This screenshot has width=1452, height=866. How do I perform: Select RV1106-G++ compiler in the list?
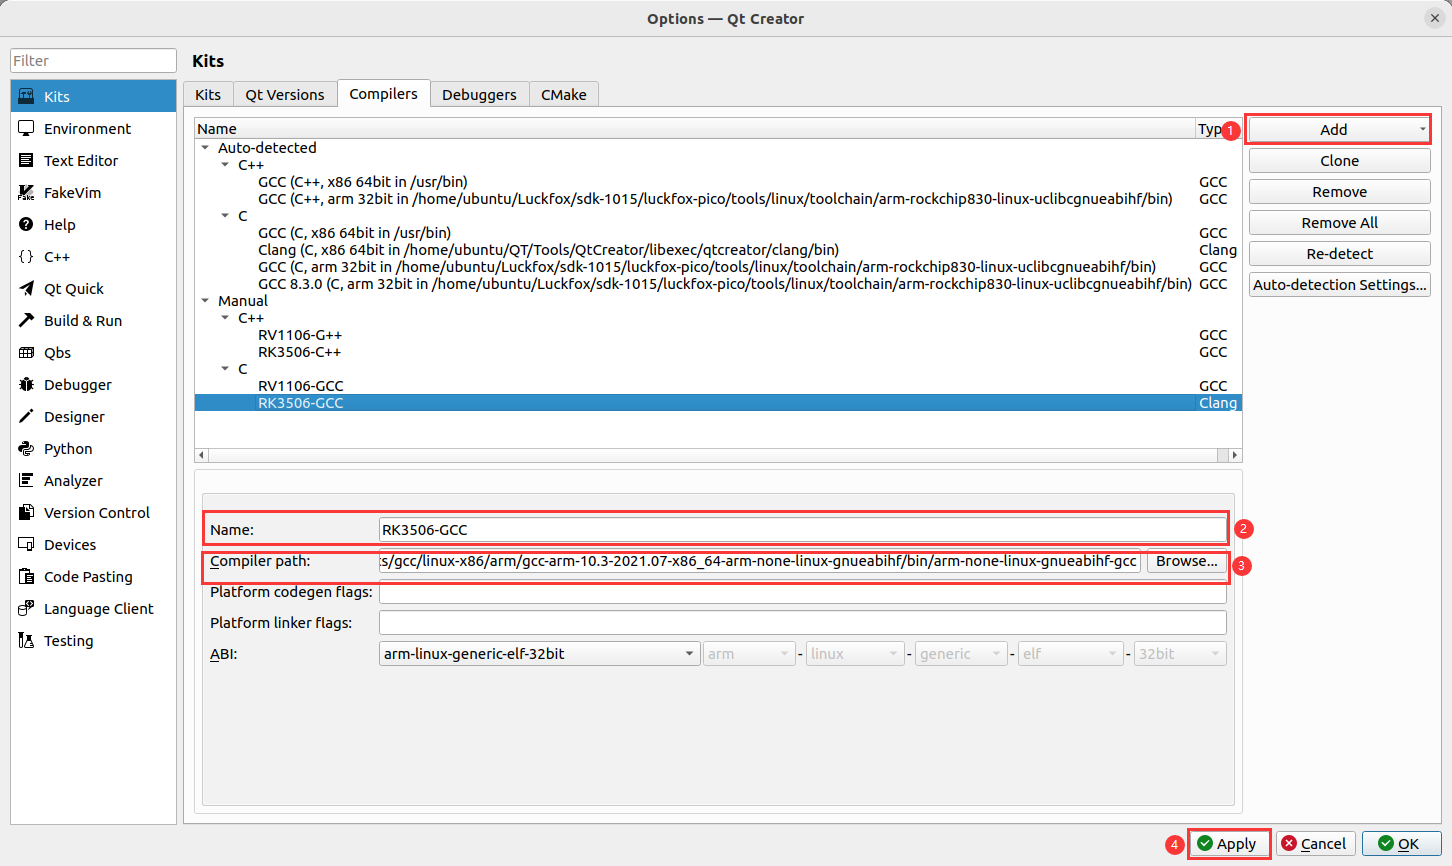[300, 335]
